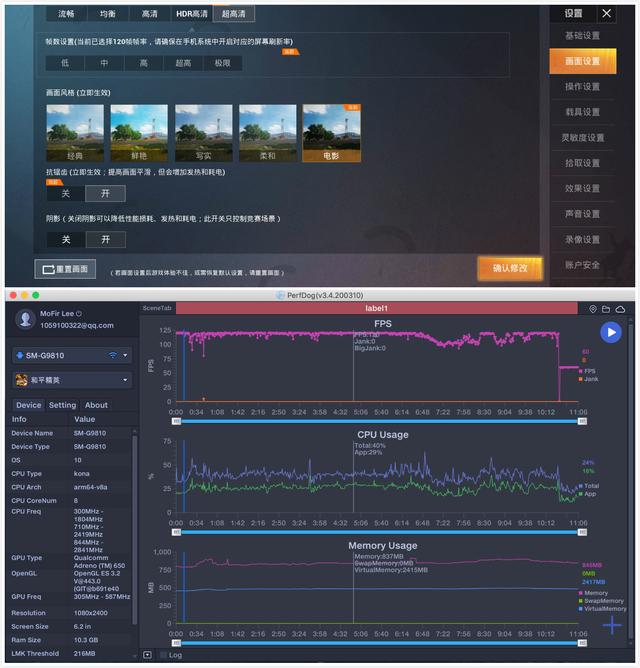Switch to the Setting tab in PerfDog
Viewport: 640px width, 668px height.
[62, 405]
